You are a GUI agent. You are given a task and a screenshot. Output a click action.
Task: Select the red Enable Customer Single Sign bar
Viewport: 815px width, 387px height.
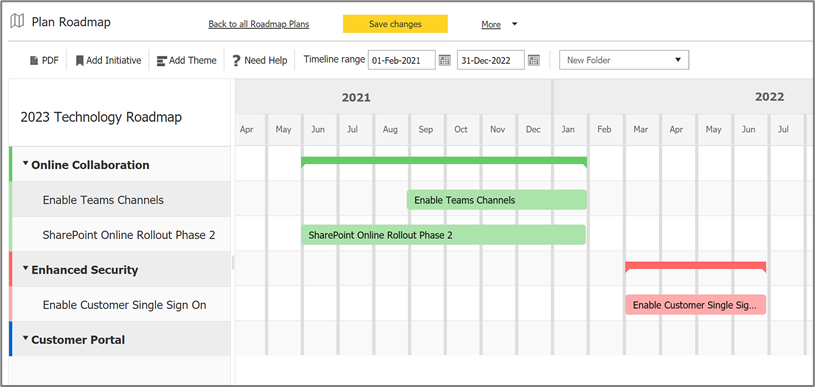695,305
